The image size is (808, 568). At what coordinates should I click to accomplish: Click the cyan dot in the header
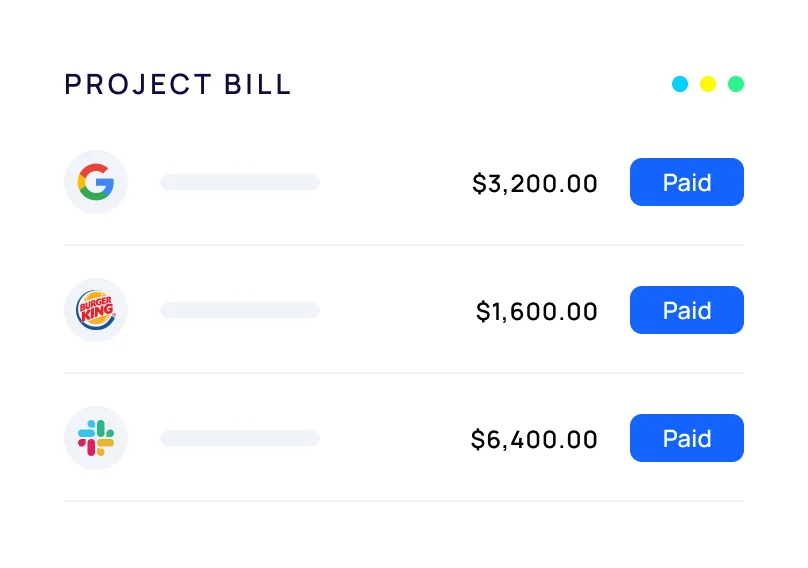680,84
